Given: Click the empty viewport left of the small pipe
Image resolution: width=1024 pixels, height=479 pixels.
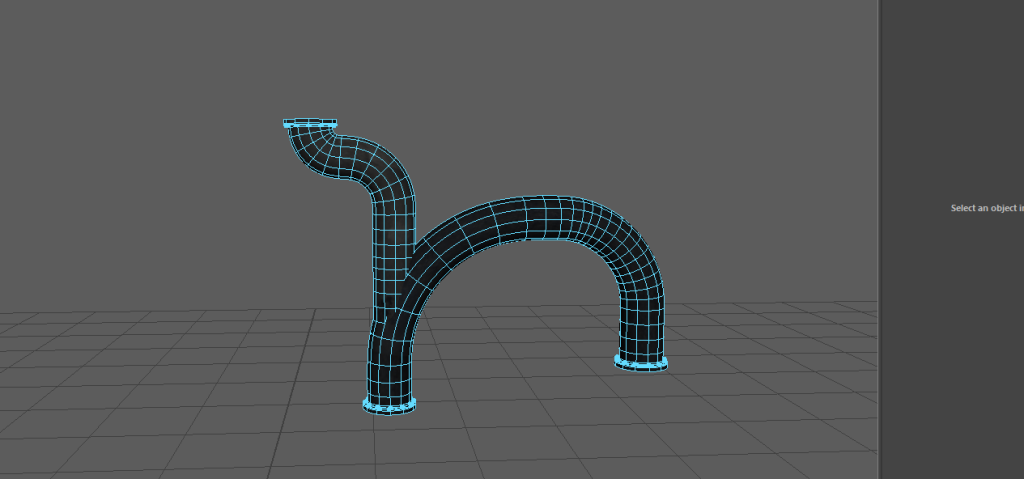Looking at the screenshot, I should [150, 180].
